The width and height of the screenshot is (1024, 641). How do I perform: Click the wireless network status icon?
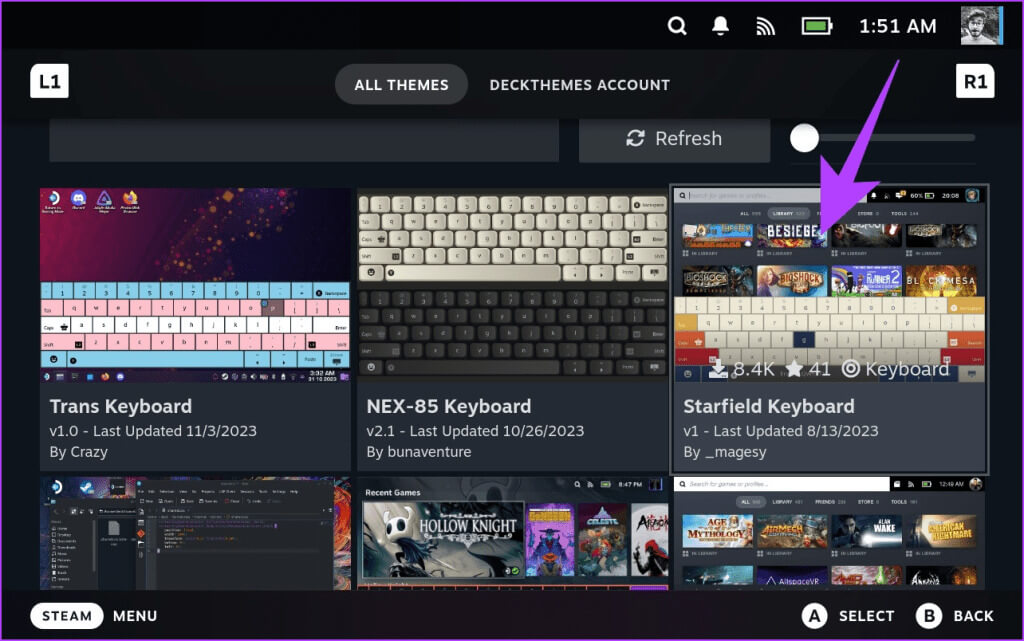click(765, 26)
